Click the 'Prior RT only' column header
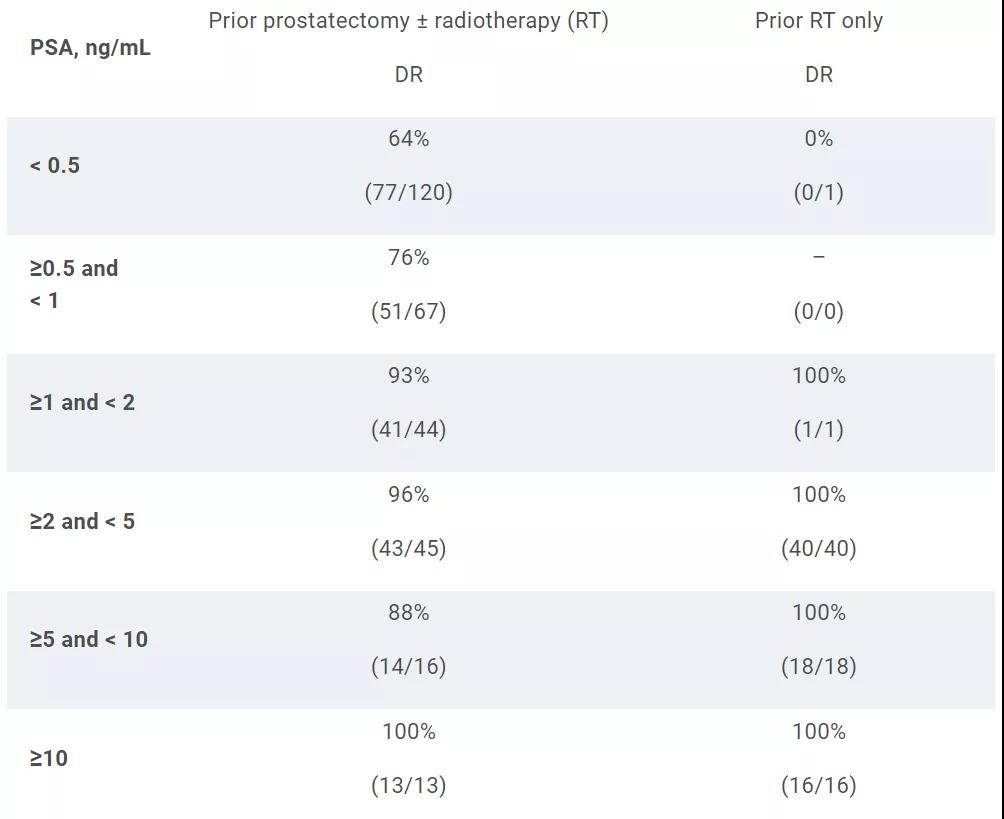This screenshot has width=1004, height=819. [818, 21]
